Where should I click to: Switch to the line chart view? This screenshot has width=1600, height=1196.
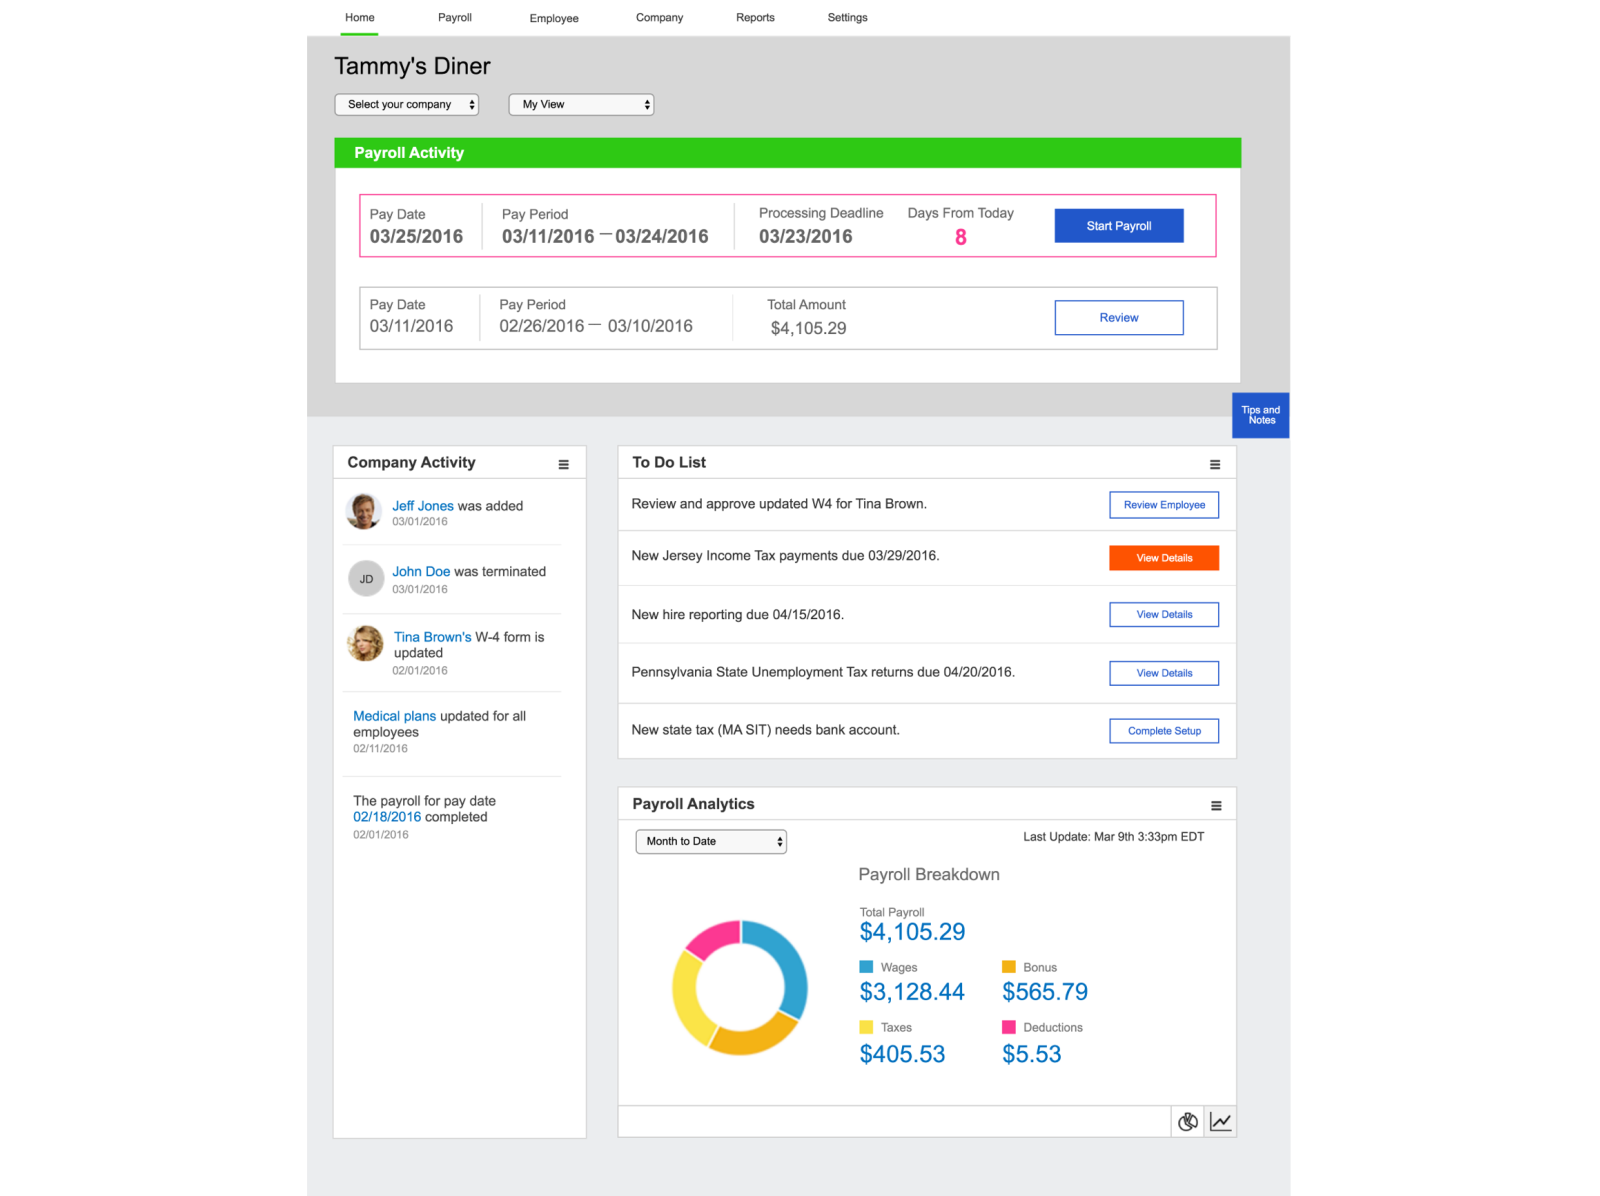click(1220, 1121)
